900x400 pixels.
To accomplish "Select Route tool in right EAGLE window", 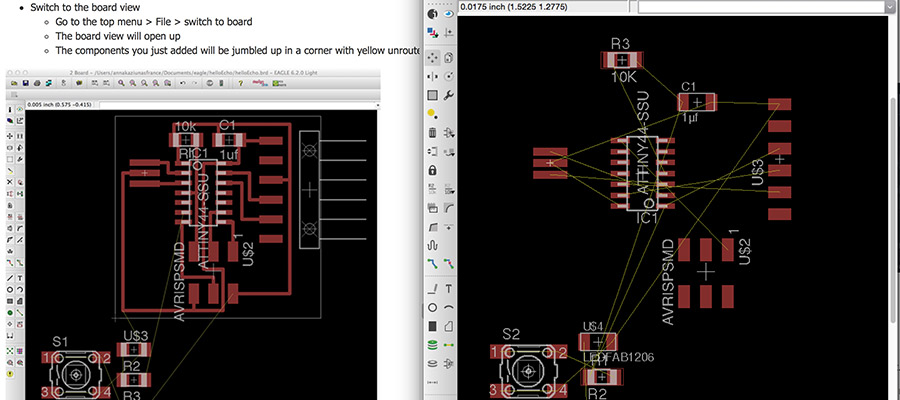I will (433, 264).
